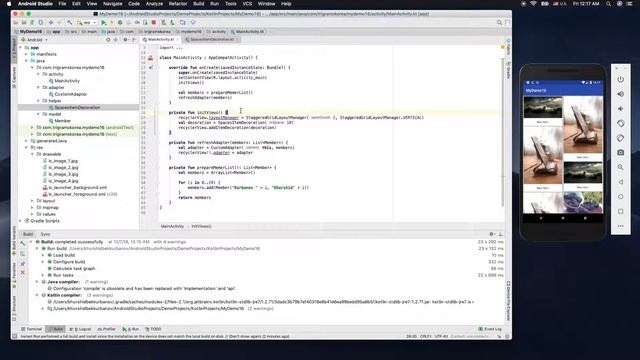The width and height of the screenshot is (640, 360).
Task: Select MainActivity in project tree
Action: [x=67, y=81]
